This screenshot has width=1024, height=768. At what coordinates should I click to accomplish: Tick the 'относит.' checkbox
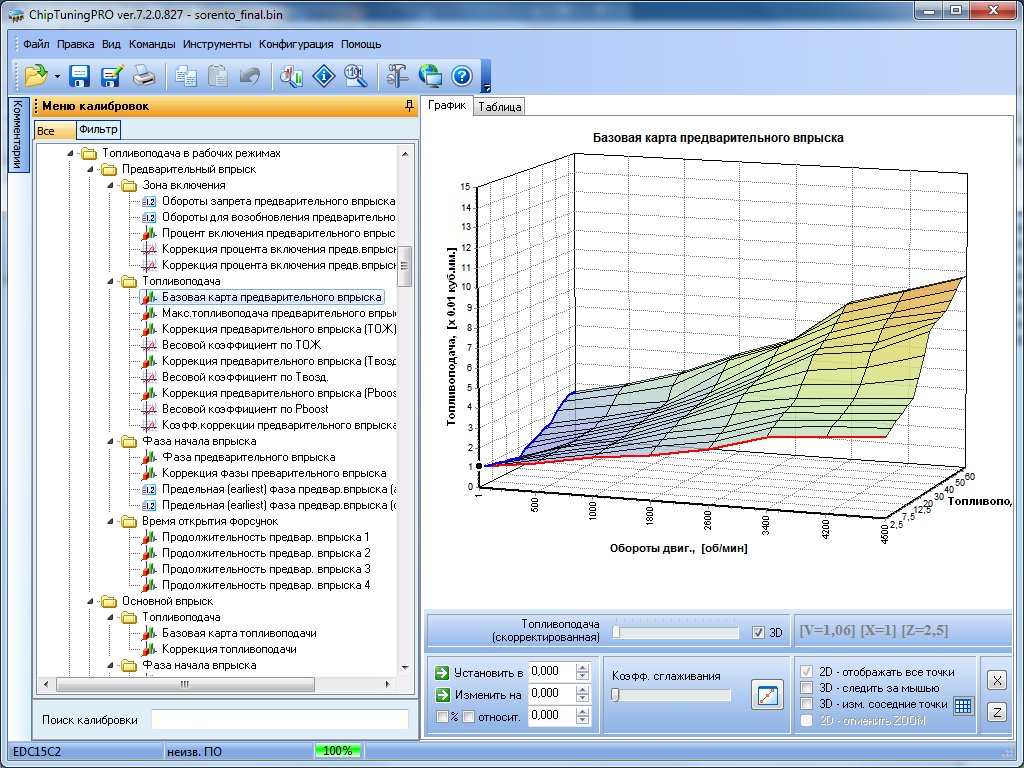[x=468, y=716]
